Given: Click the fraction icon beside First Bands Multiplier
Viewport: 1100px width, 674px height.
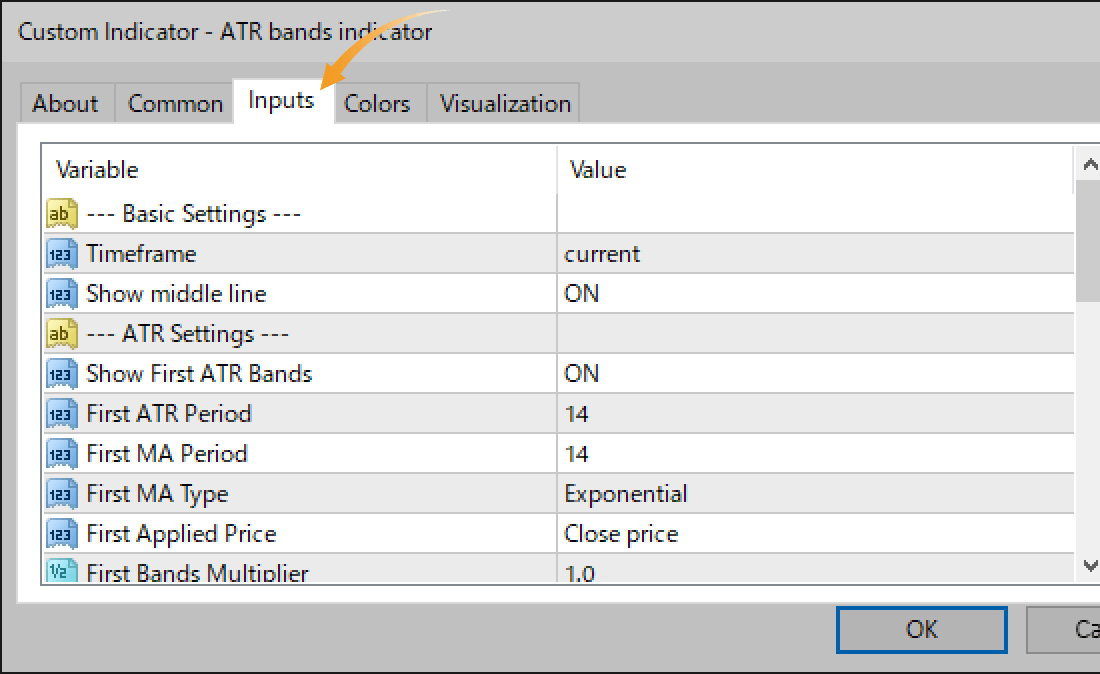Looking at the screenshot, I should [60, 571].
